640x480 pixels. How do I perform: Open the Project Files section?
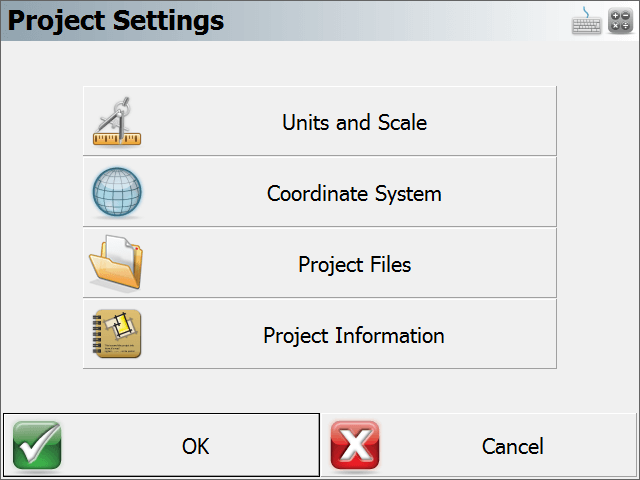320,263
